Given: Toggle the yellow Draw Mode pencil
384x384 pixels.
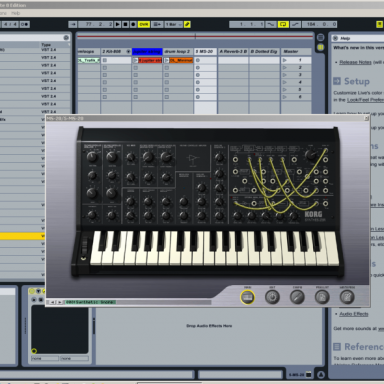Looking at the screenshot, I should pos(187,24).
